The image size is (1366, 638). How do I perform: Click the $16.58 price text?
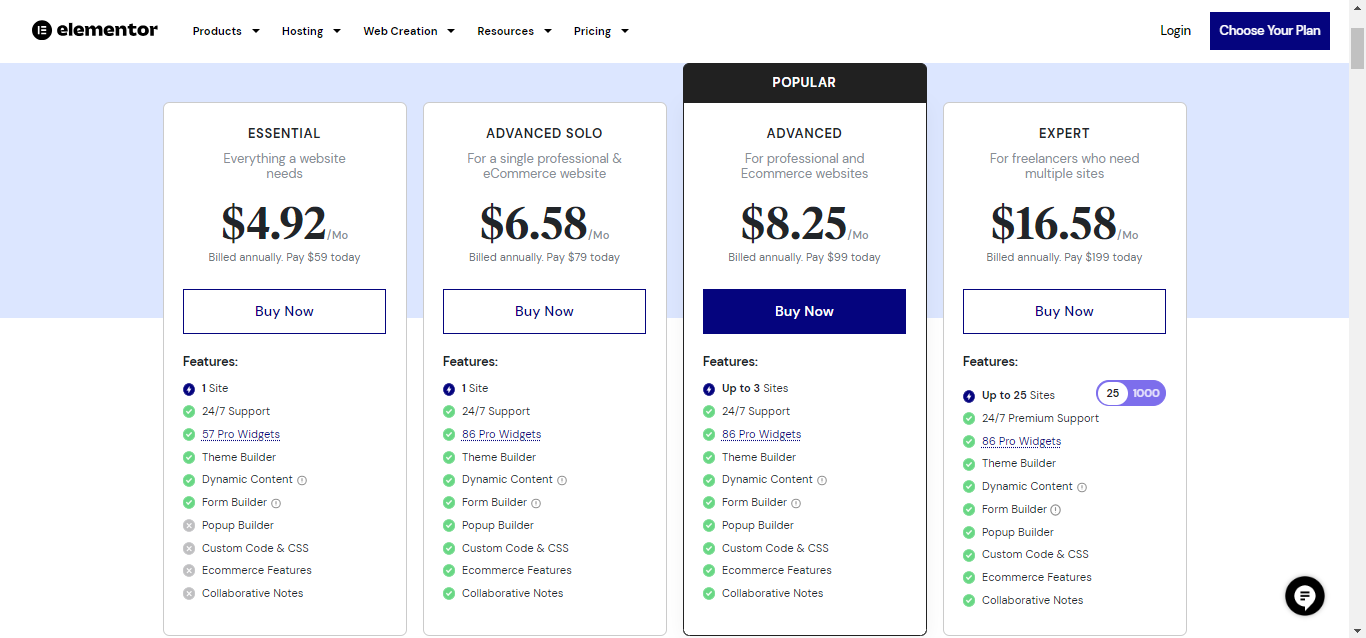click(1053, 223)
